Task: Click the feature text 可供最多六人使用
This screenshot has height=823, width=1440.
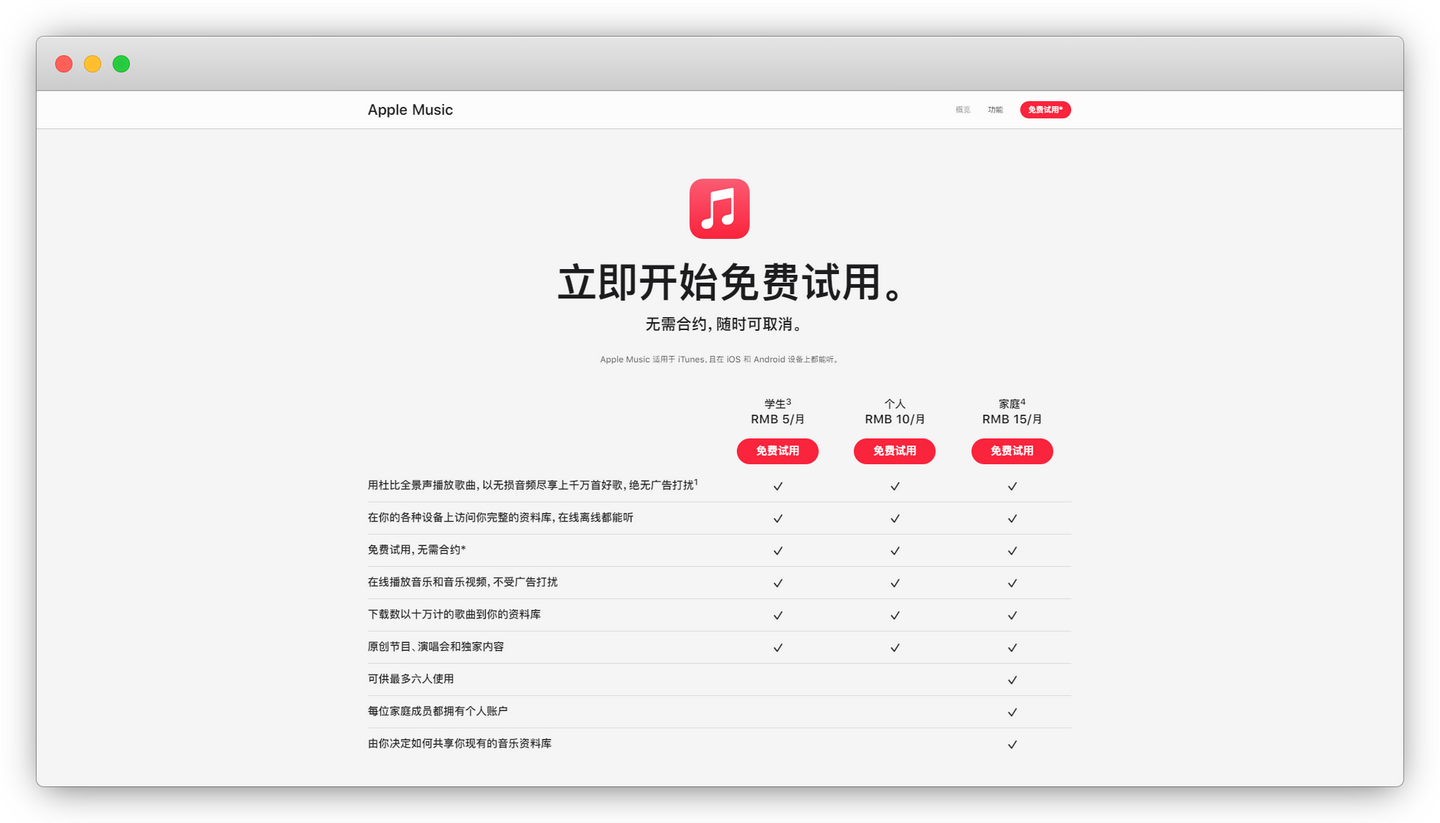Action: coord(411,679)
